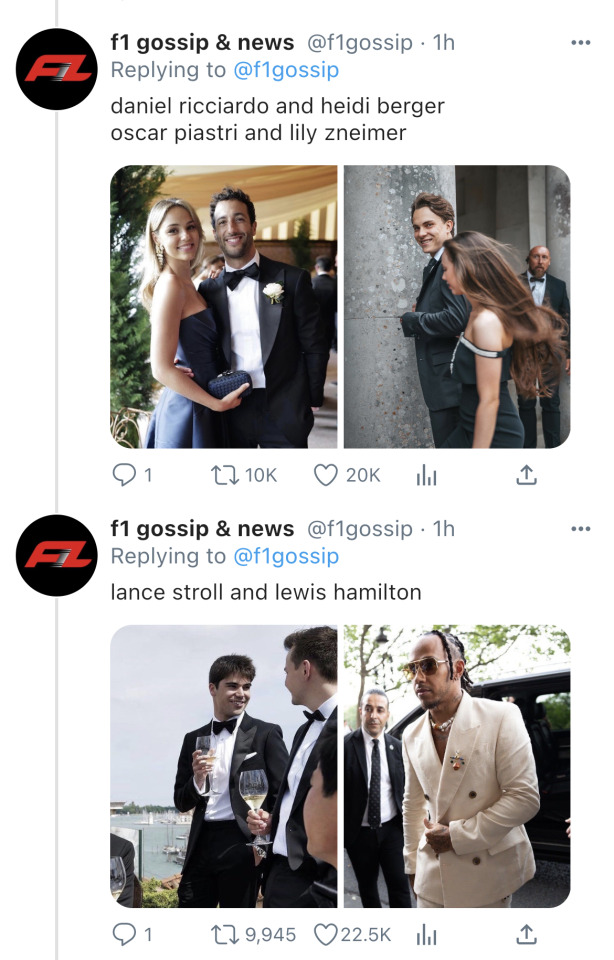View analytics for the second tweet
Screen dimensions: 614x960
click(427, 934)
